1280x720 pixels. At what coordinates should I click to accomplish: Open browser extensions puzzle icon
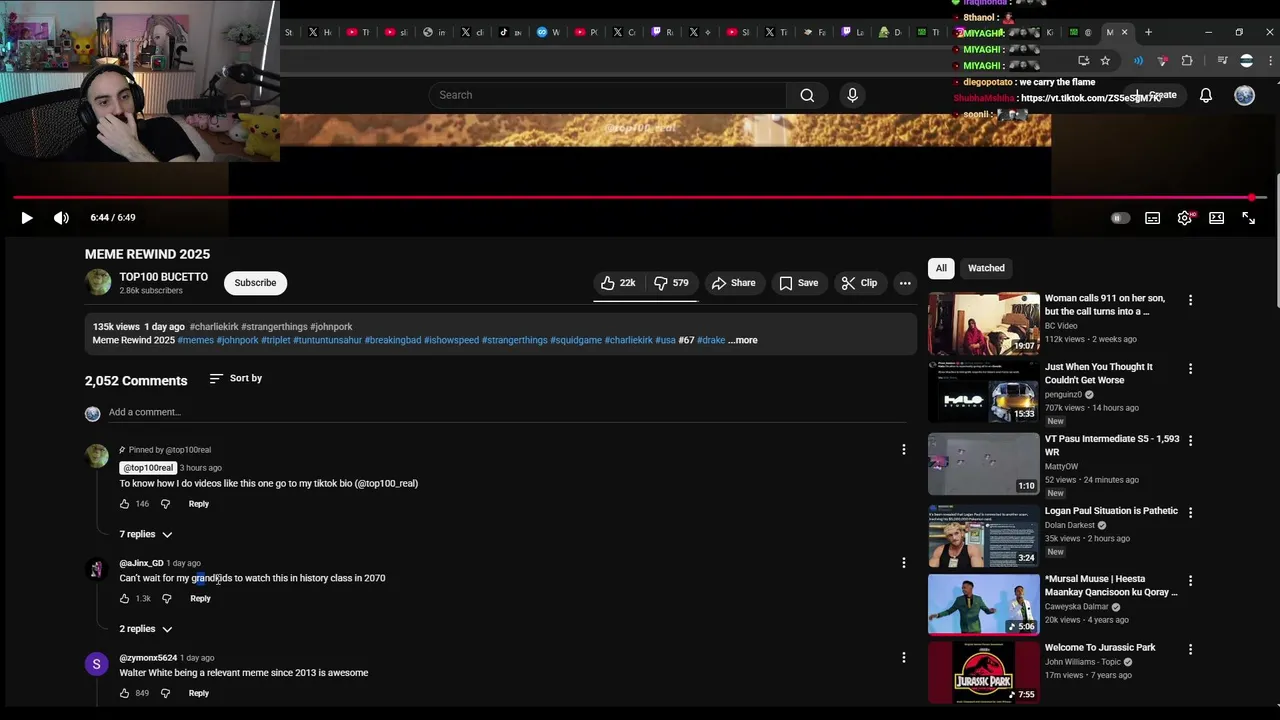pos(1187,61)
